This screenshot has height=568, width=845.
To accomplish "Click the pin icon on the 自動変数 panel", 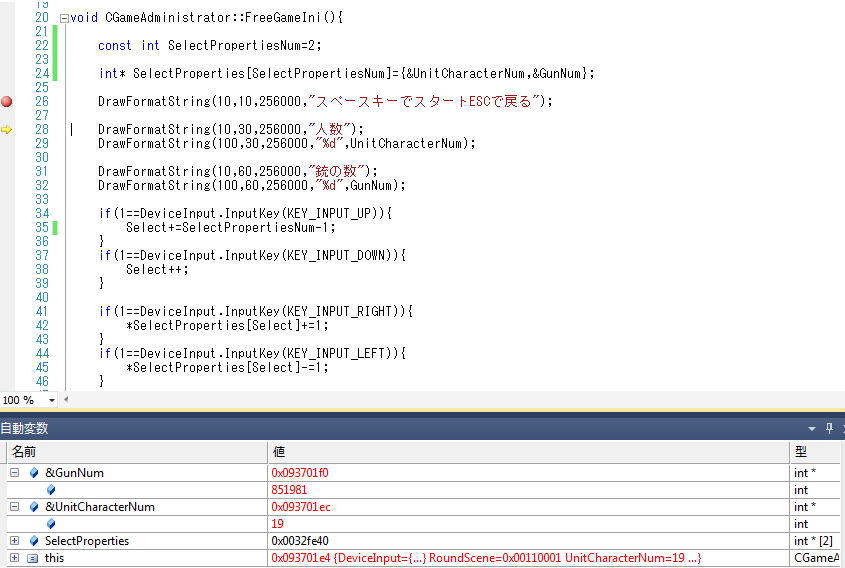I will point(829,428).
